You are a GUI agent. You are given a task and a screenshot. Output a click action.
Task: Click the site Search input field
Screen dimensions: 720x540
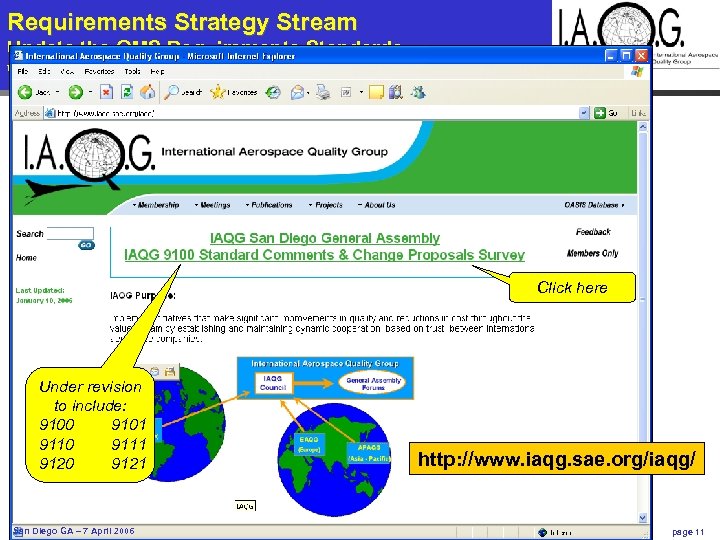tap(70, 233)
